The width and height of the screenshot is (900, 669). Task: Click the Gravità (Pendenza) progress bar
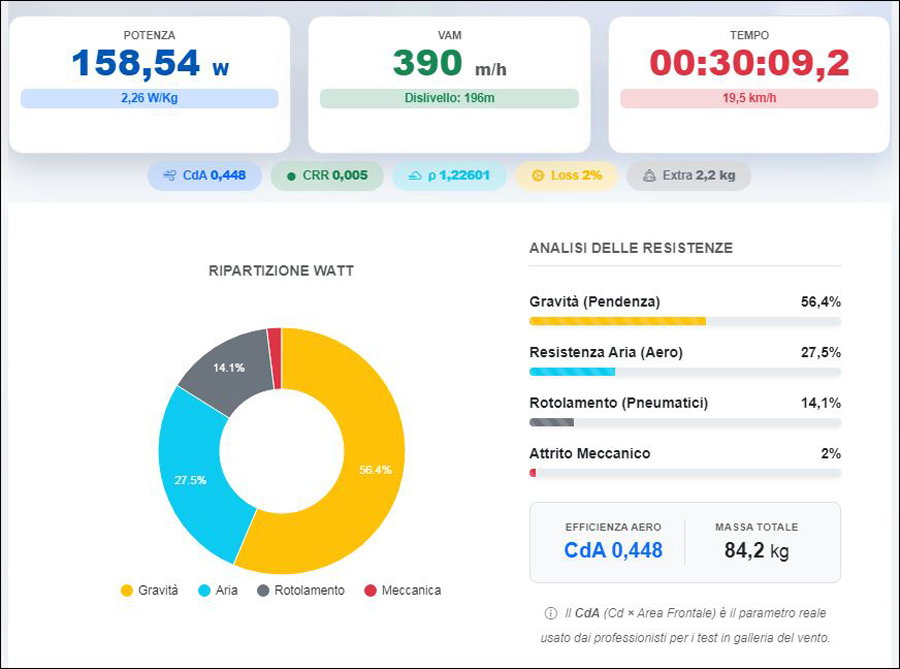pyautogui.click(x=685, y=321)
